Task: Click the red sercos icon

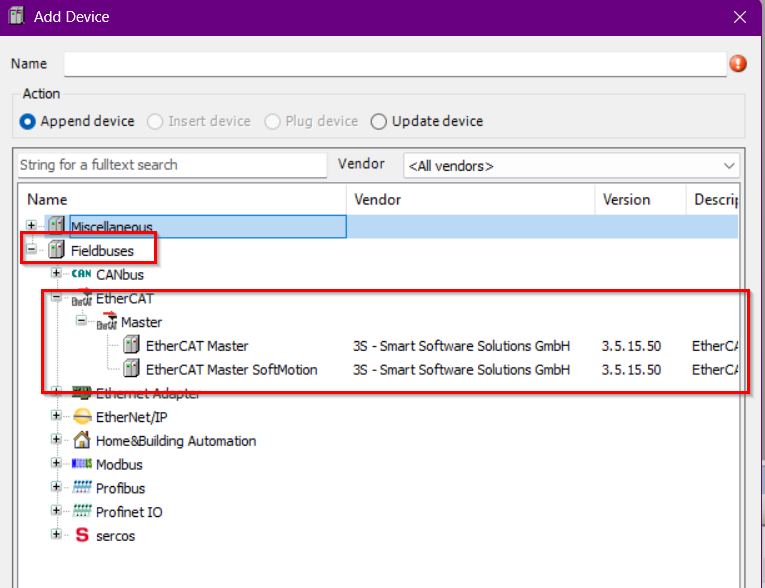Action: pos(82,536)
